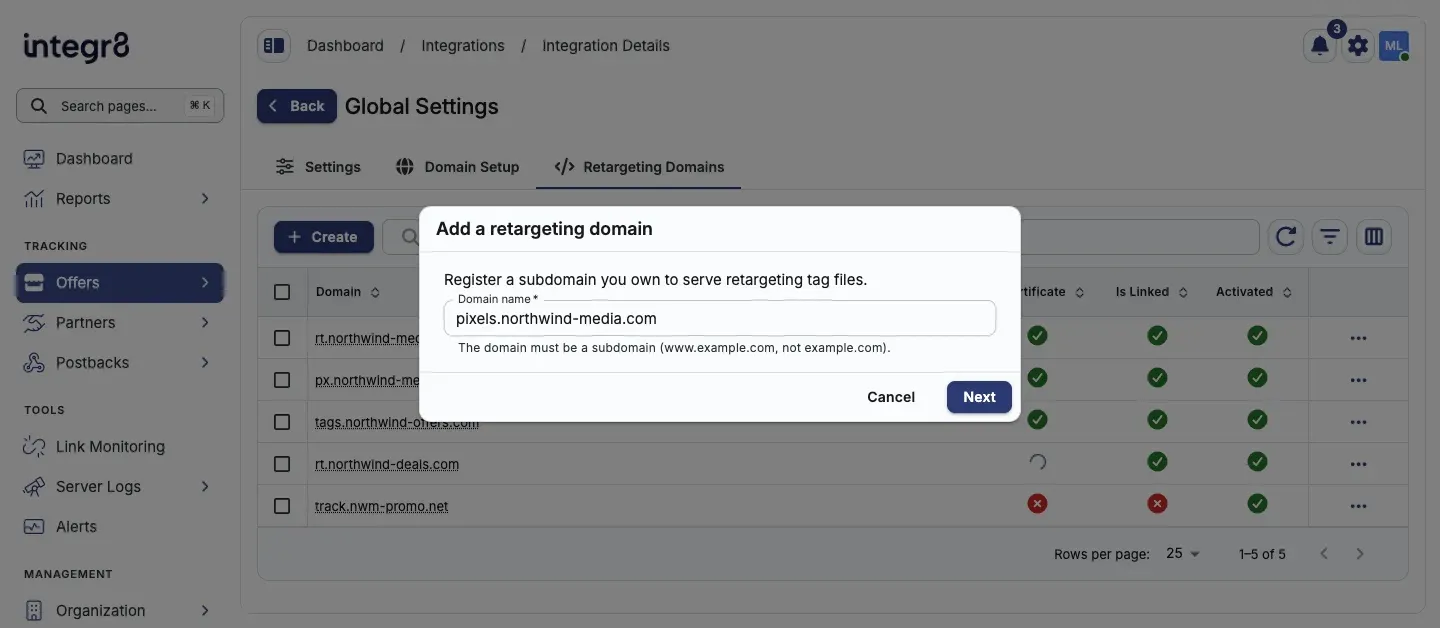Open the ML user avatar
1440x628 pixels.
[x=1393, y=45]
